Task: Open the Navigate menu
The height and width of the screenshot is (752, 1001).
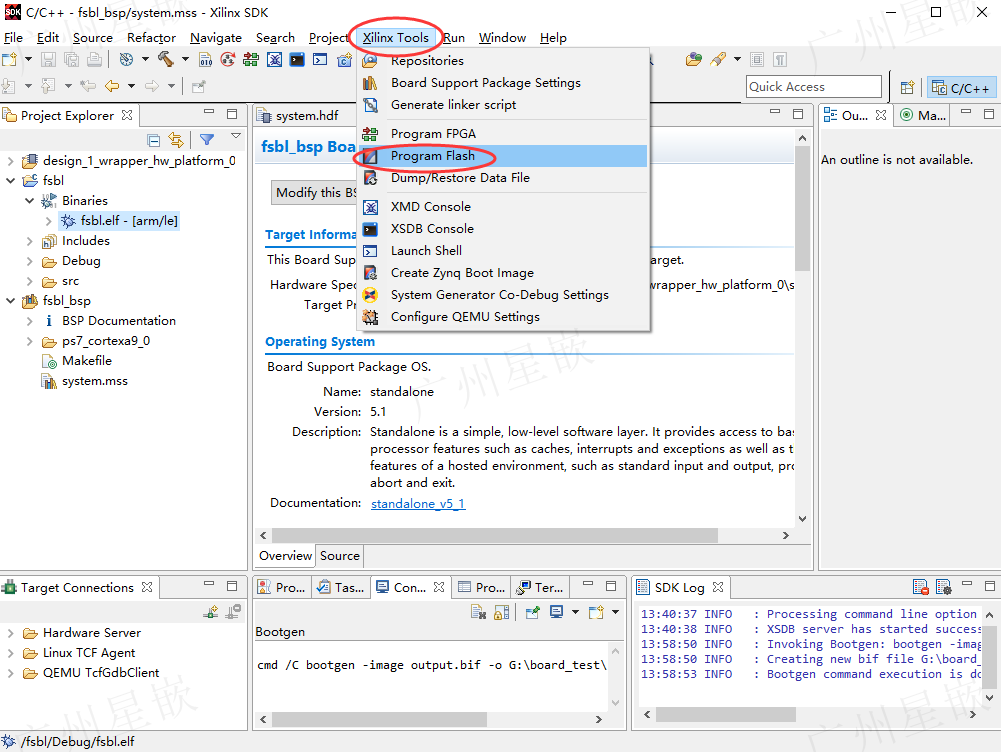Action: [x=216, y=38]
